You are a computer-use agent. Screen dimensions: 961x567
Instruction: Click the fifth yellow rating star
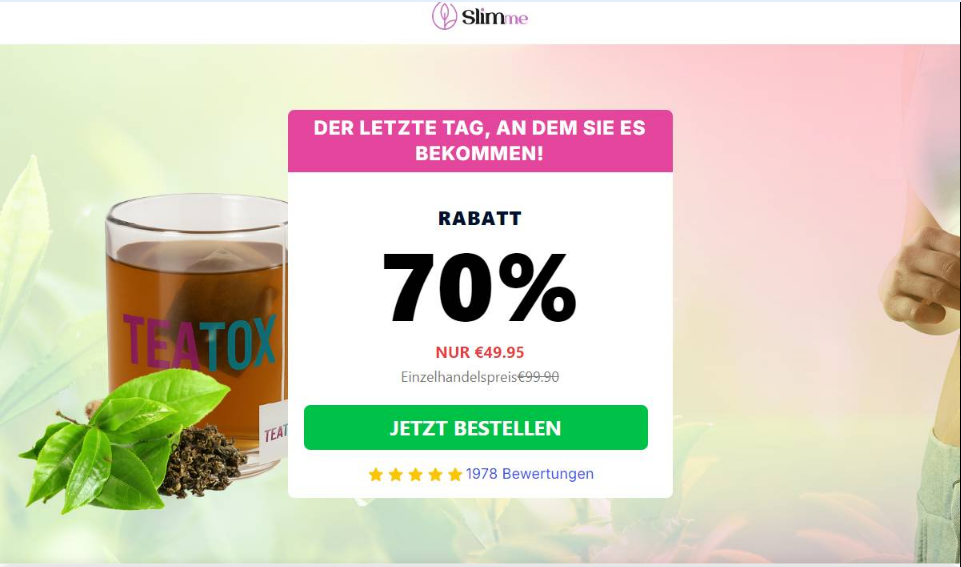pos(455,474)
